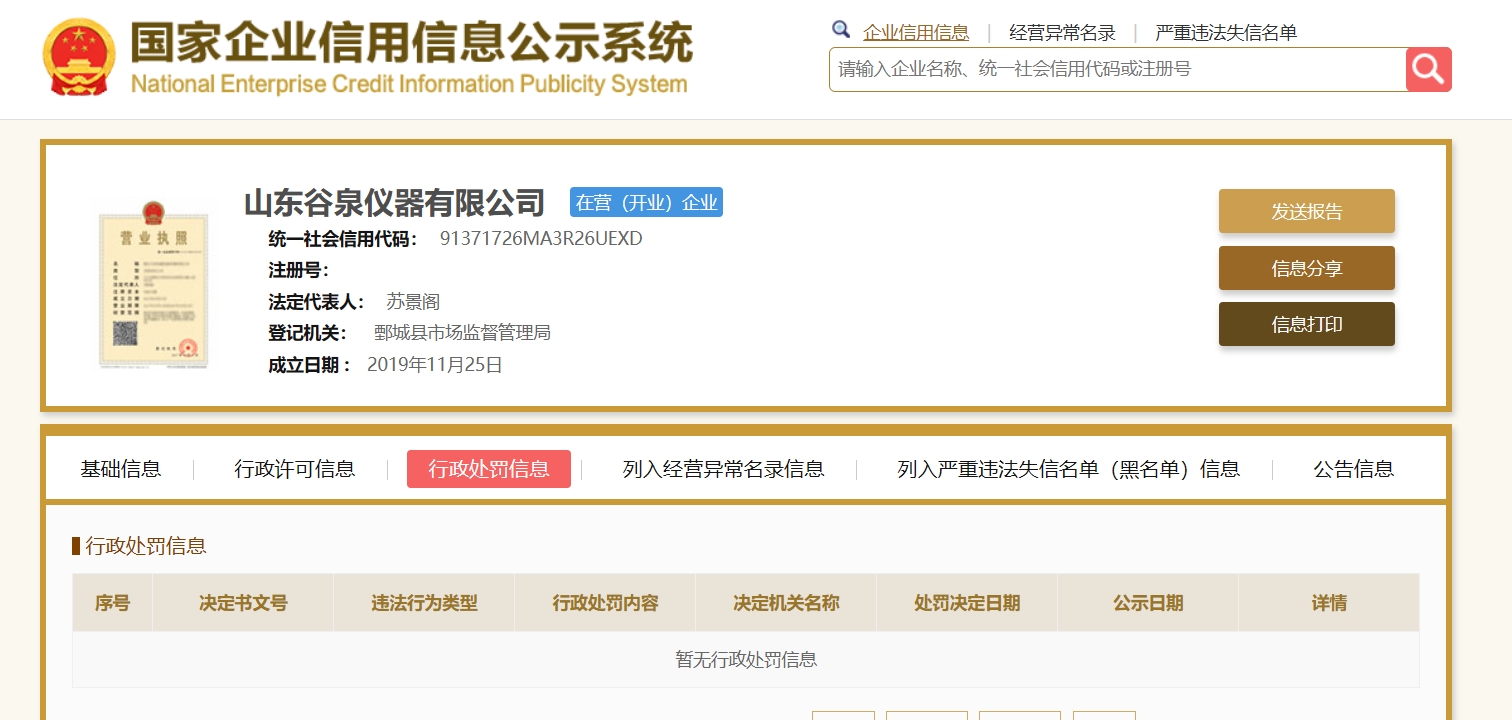Click the 注册号 field label
This screenshot has height=720, width=1512.
pyautogui.click(x=298, y=270)
